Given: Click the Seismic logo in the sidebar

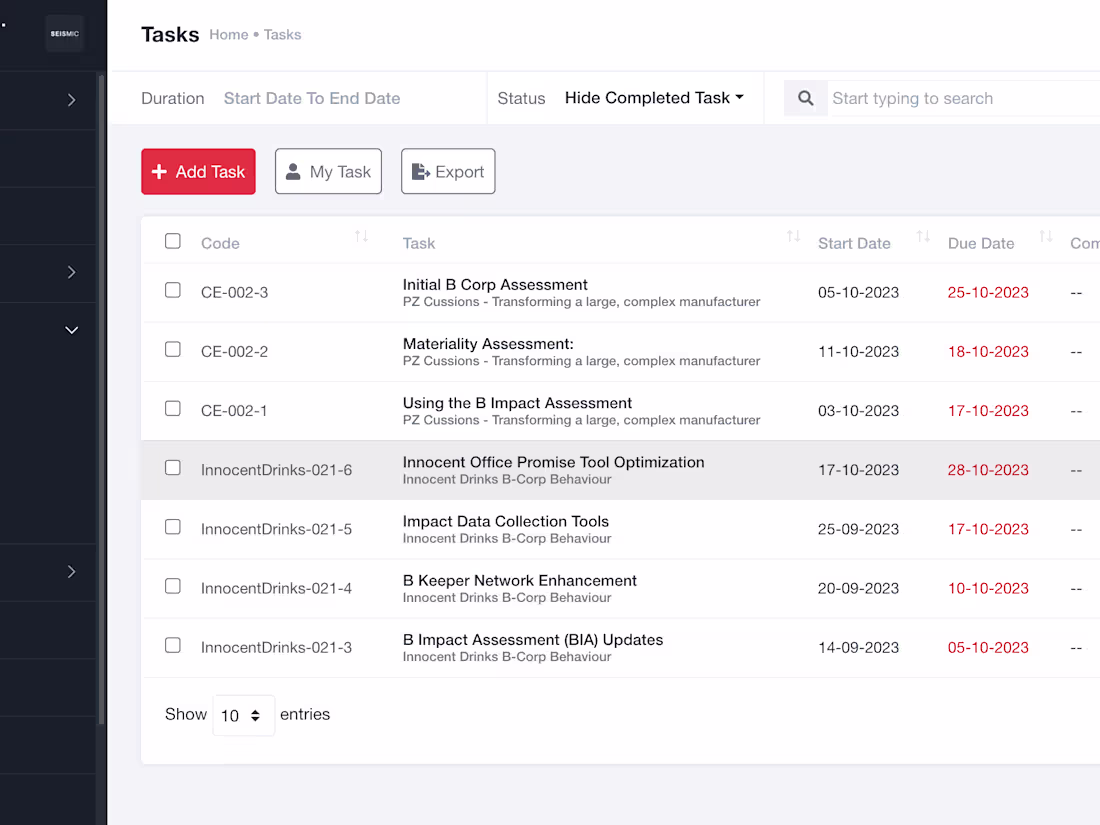Looking at the screenshot, I should click(x=64, y=33).
